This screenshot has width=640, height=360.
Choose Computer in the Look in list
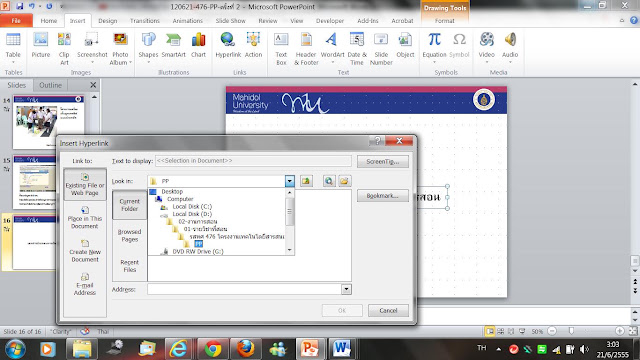coord(180,199)
